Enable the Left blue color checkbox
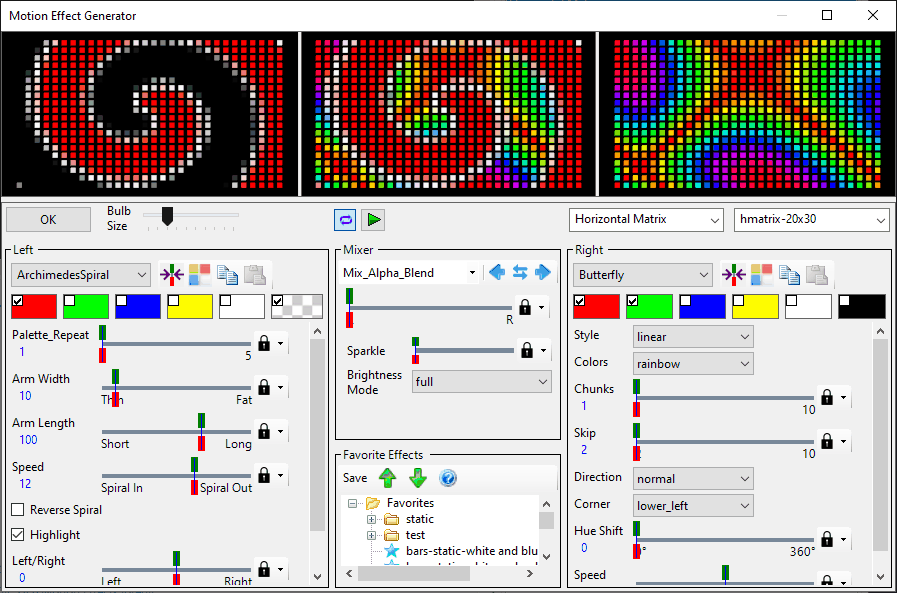 122,301
